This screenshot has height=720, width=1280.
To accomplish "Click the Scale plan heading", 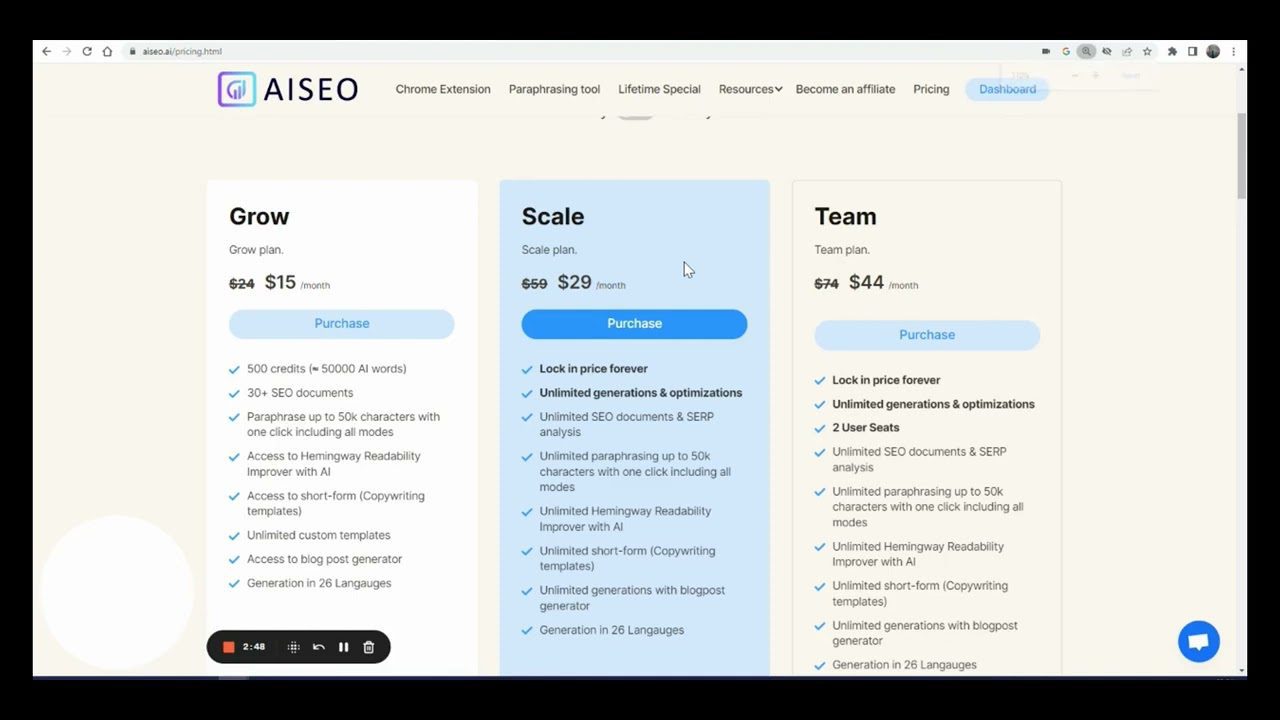I will (x=553, y=216).
